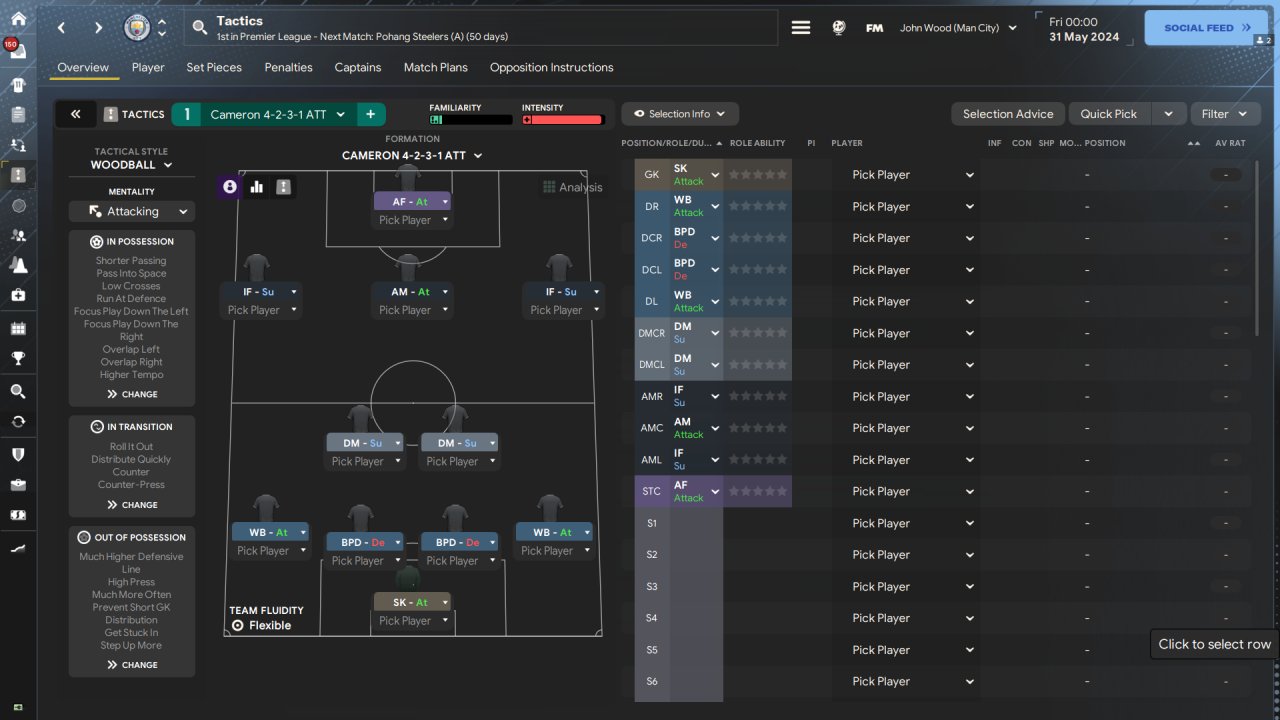This screenshot has width=1280, height=720.
Task: Open the Captains tab
Action: pyautogui.click(x=358, y=68)
